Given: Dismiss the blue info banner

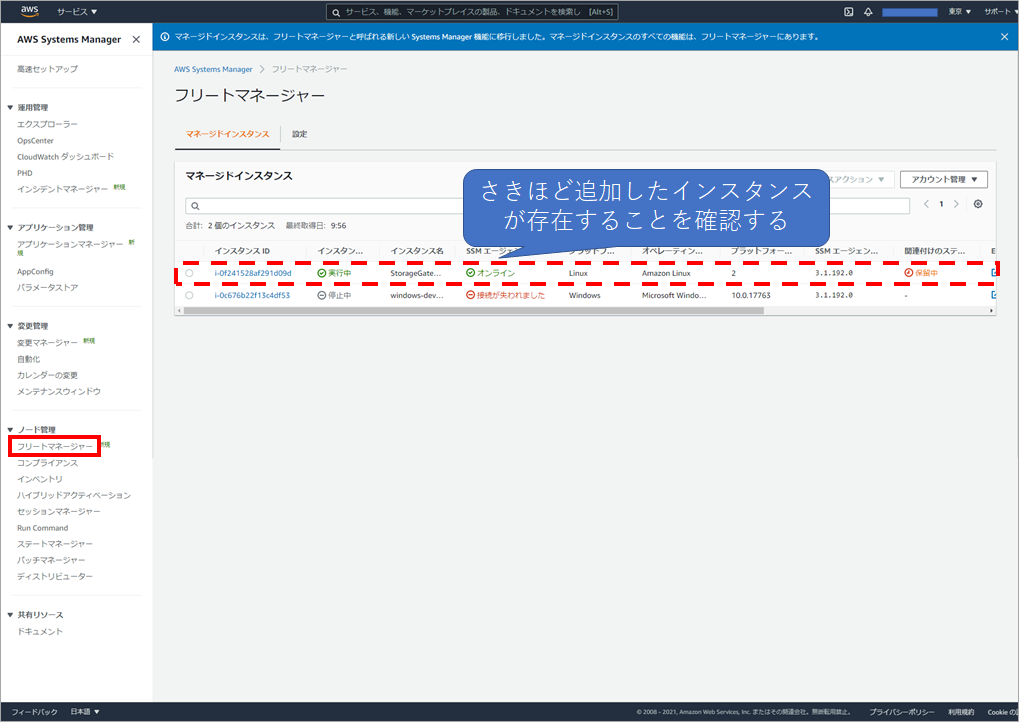Looking at the screenshot, I should (x=1004, y=37).
